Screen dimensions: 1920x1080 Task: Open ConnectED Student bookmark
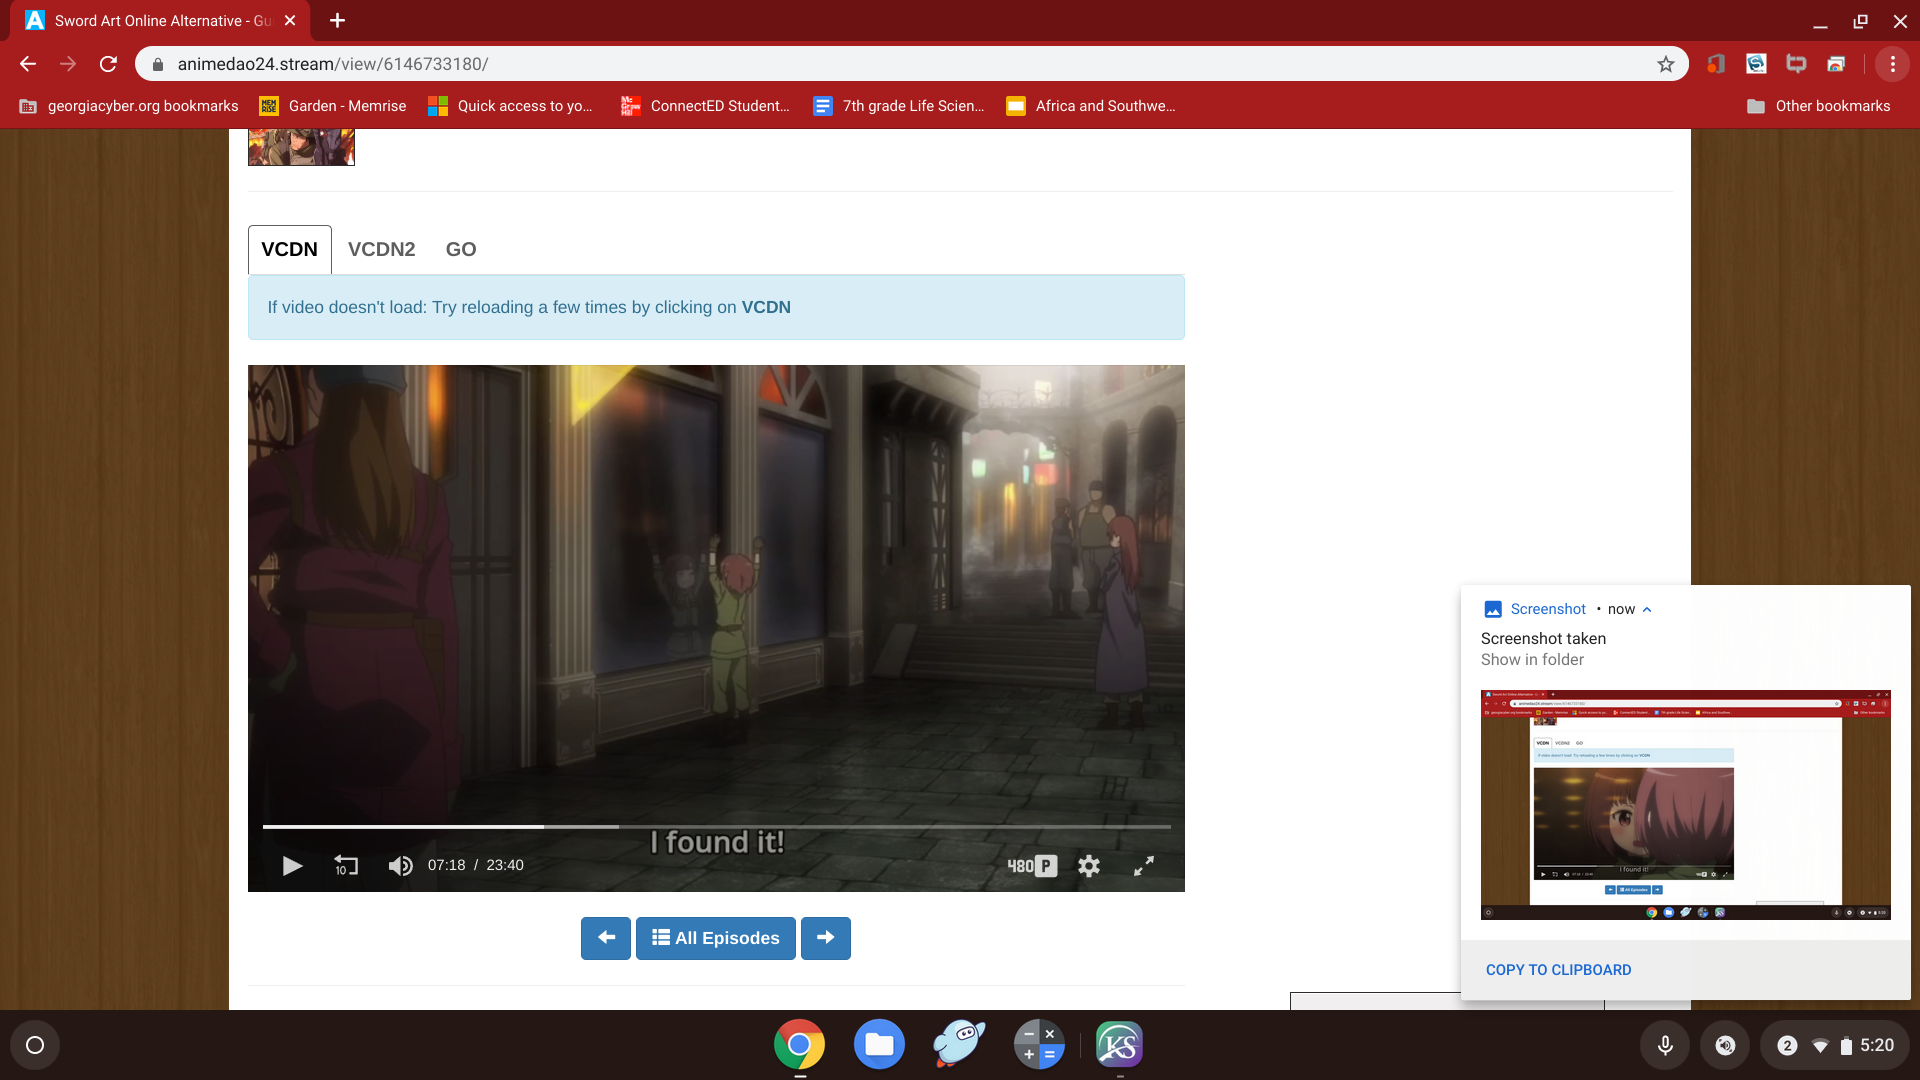point(705,106)
